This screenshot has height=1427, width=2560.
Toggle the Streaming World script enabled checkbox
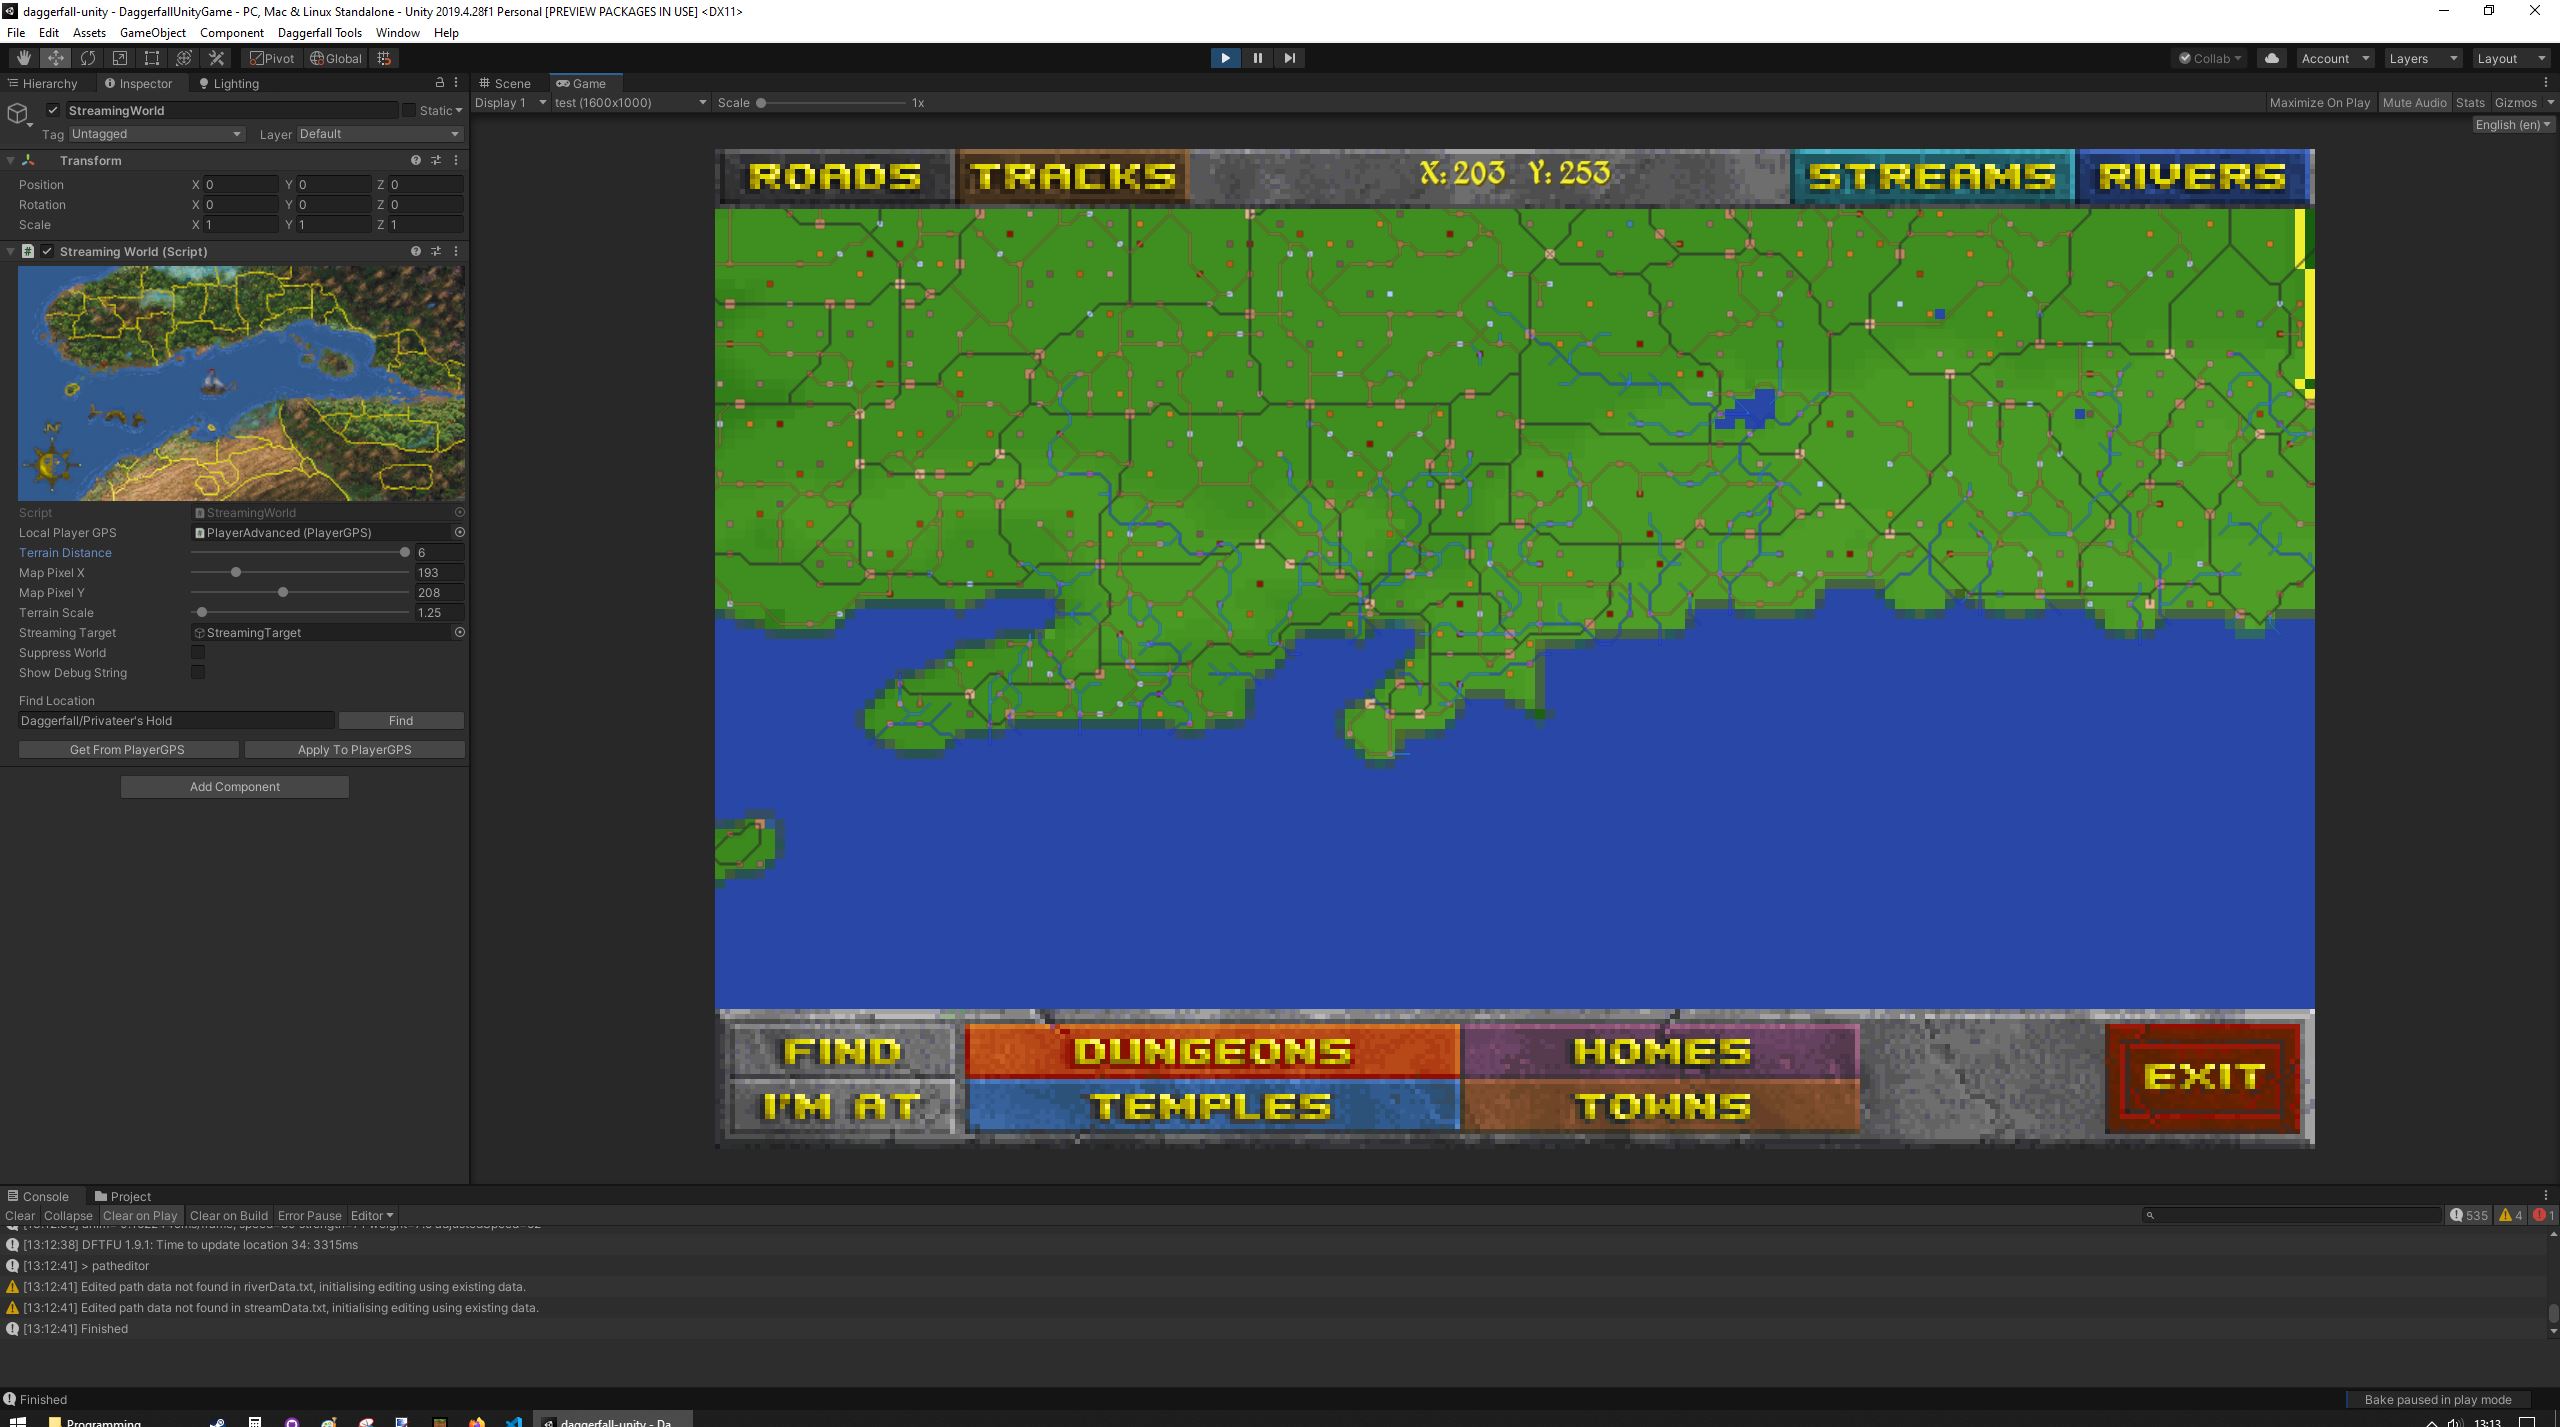(x=47, y=251)
